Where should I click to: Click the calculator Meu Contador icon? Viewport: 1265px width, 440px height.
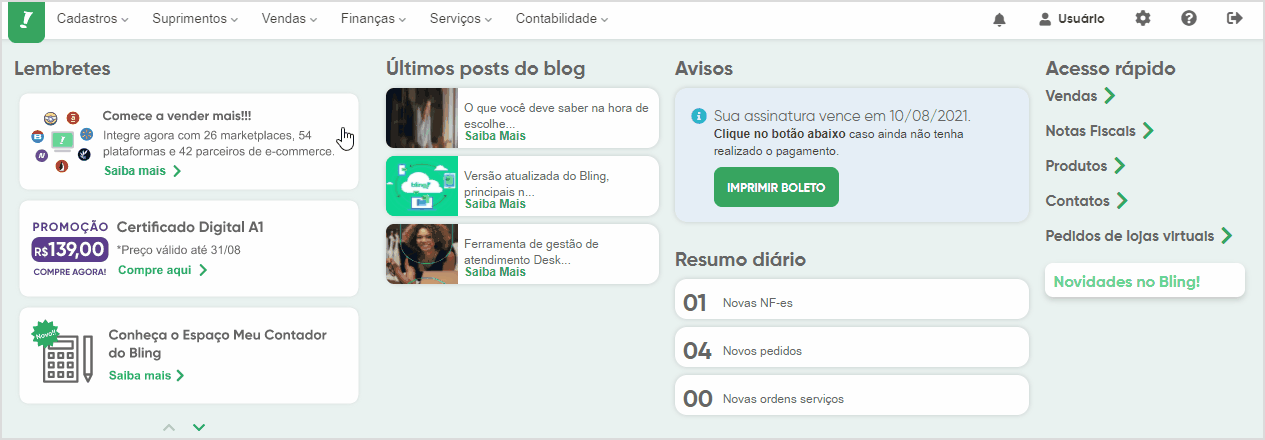pos(65,354)
